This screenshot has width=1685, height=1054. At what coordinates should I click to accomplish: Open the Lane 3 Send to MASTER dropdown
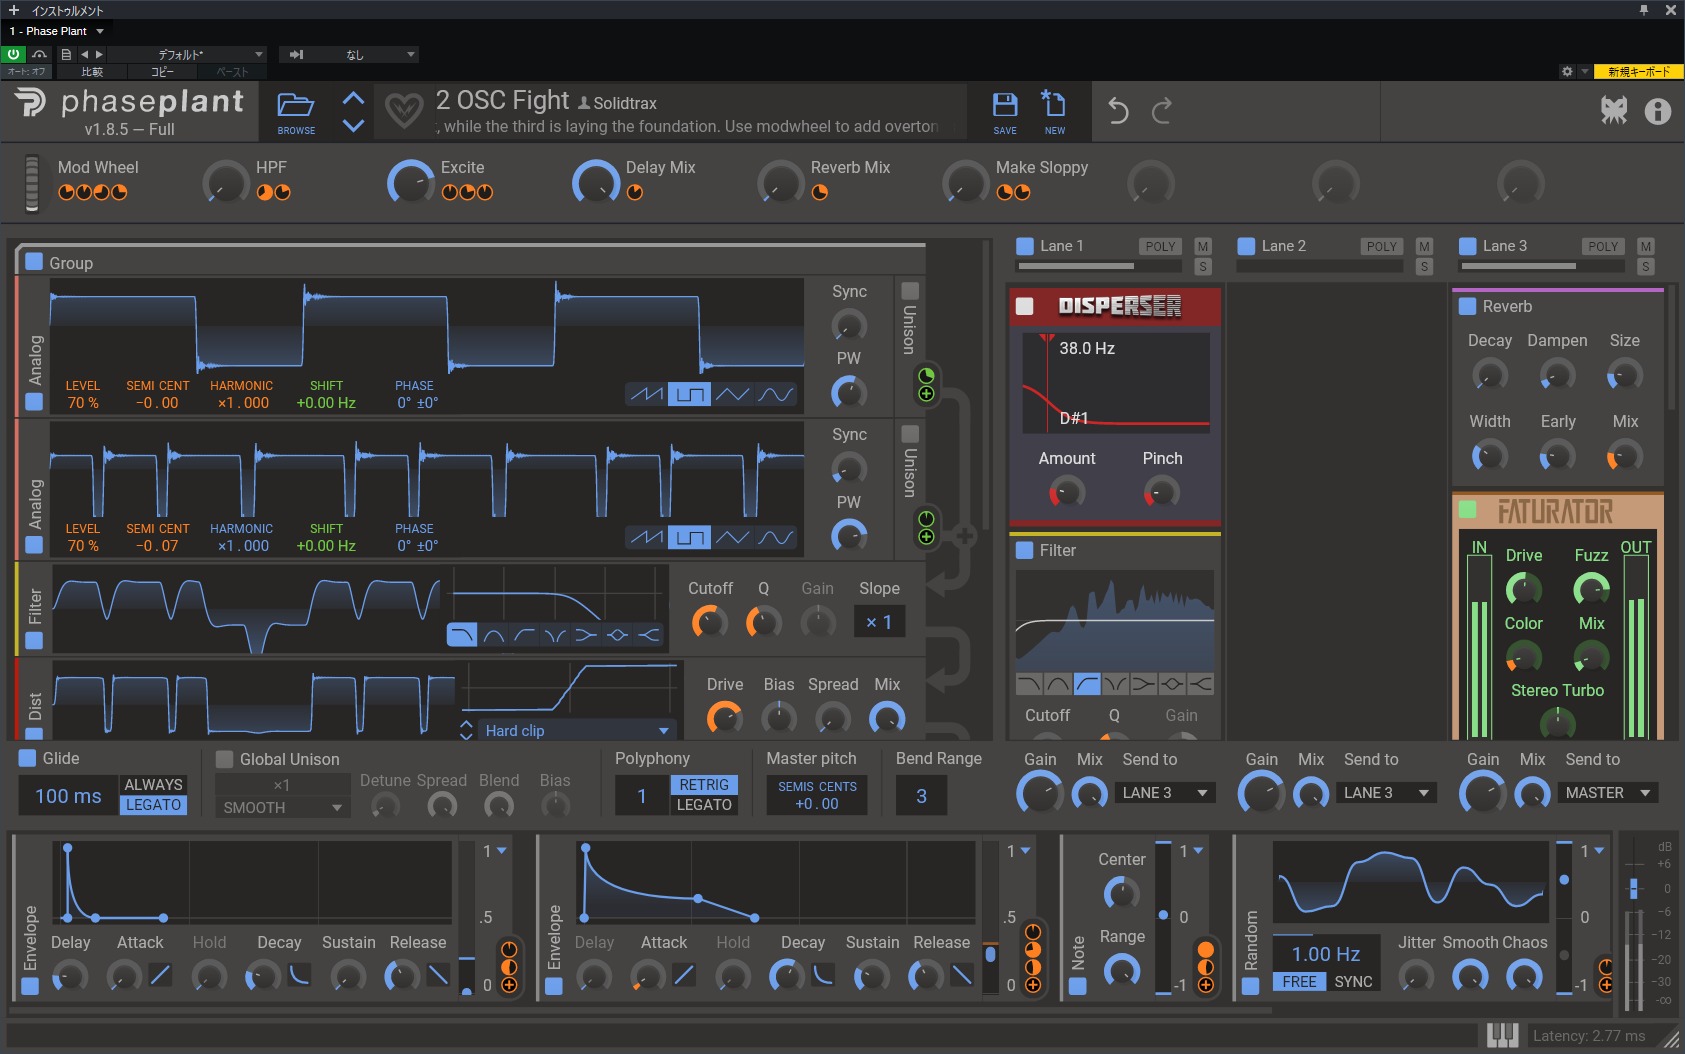click(1608, 793)
